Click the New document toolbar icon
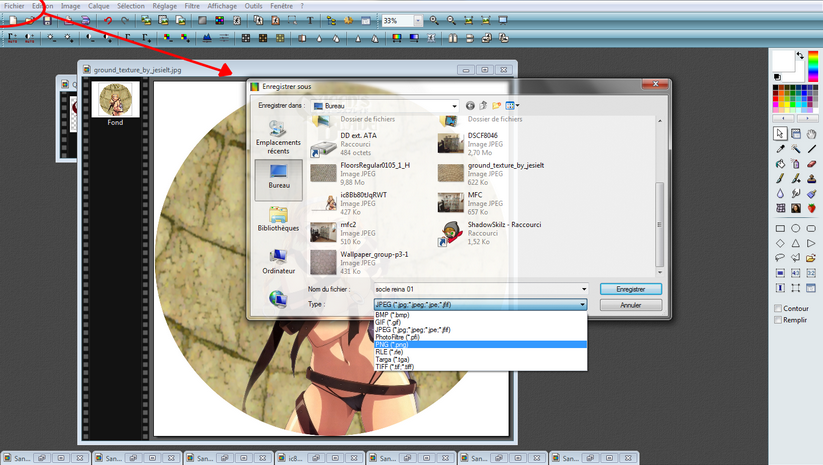 13,20
